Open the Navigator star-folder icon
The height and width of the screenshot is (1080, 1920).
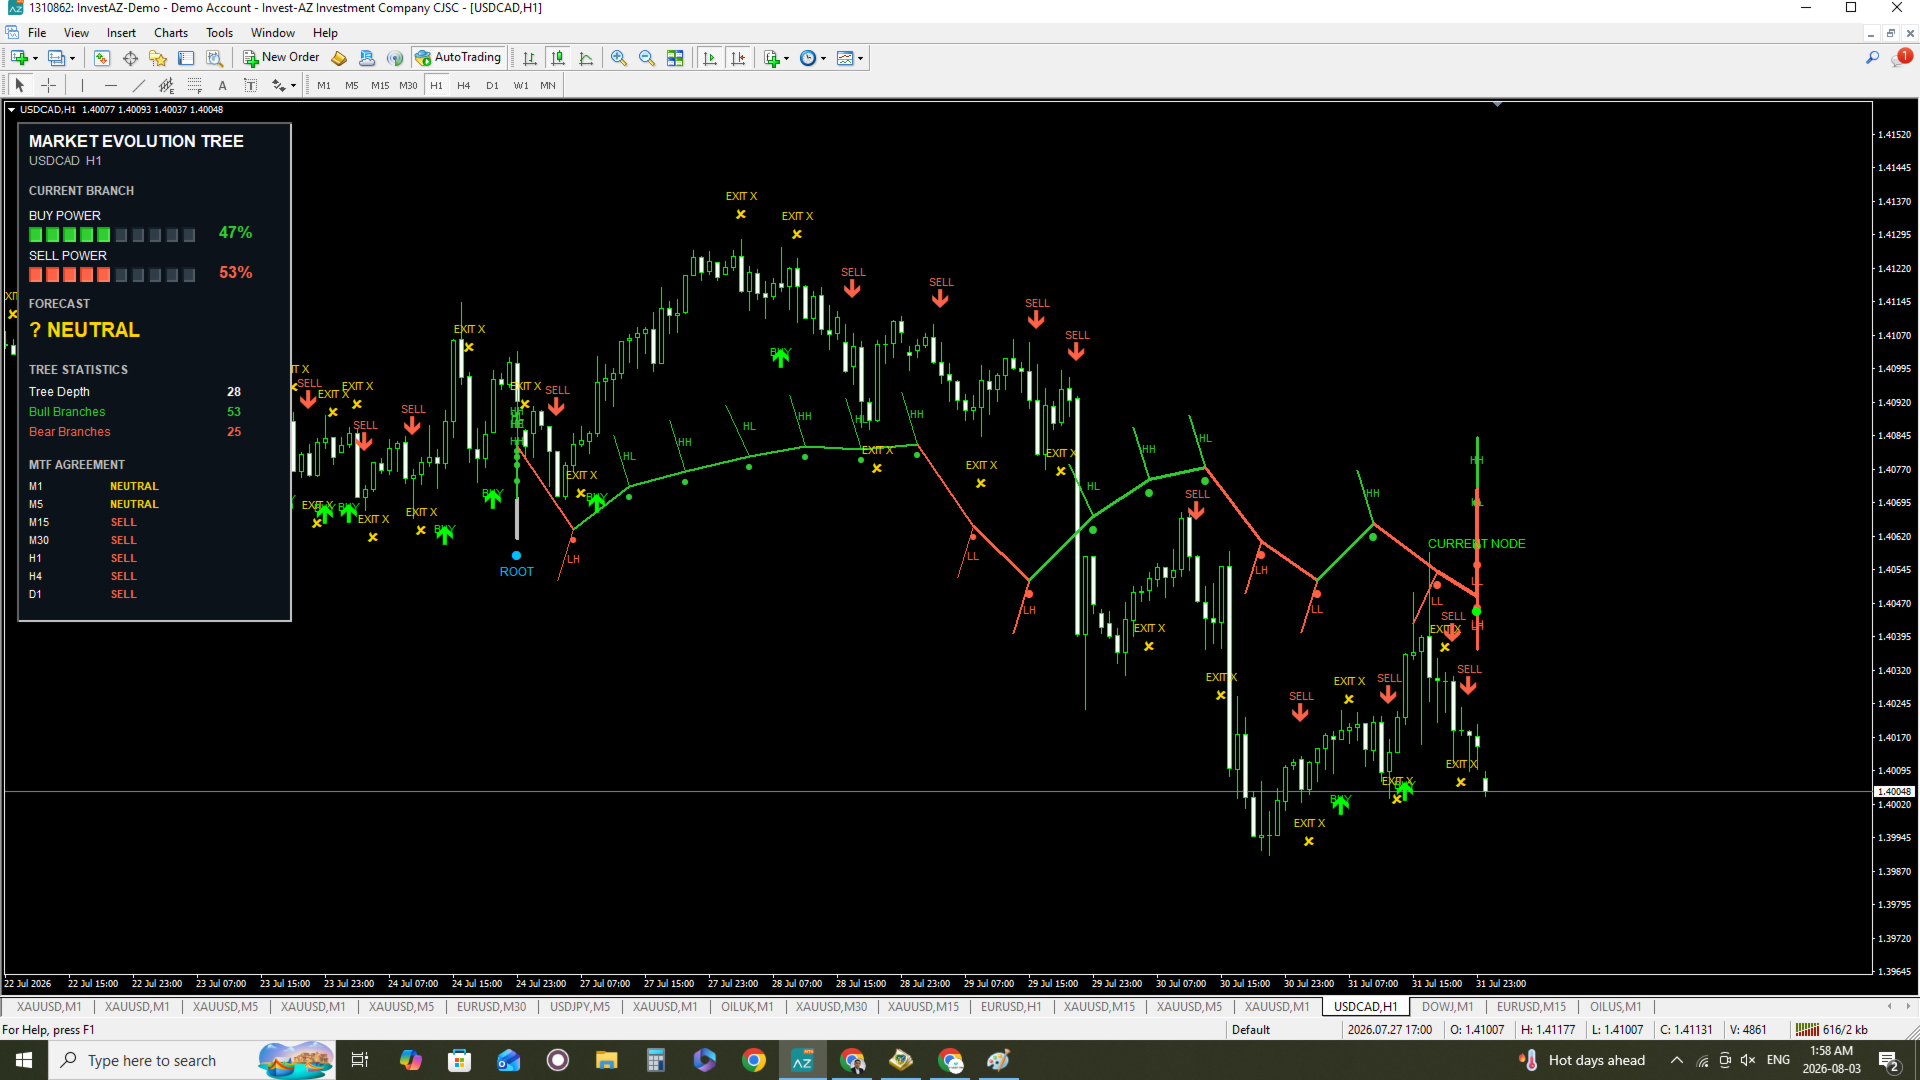click(x=158, y=58)
